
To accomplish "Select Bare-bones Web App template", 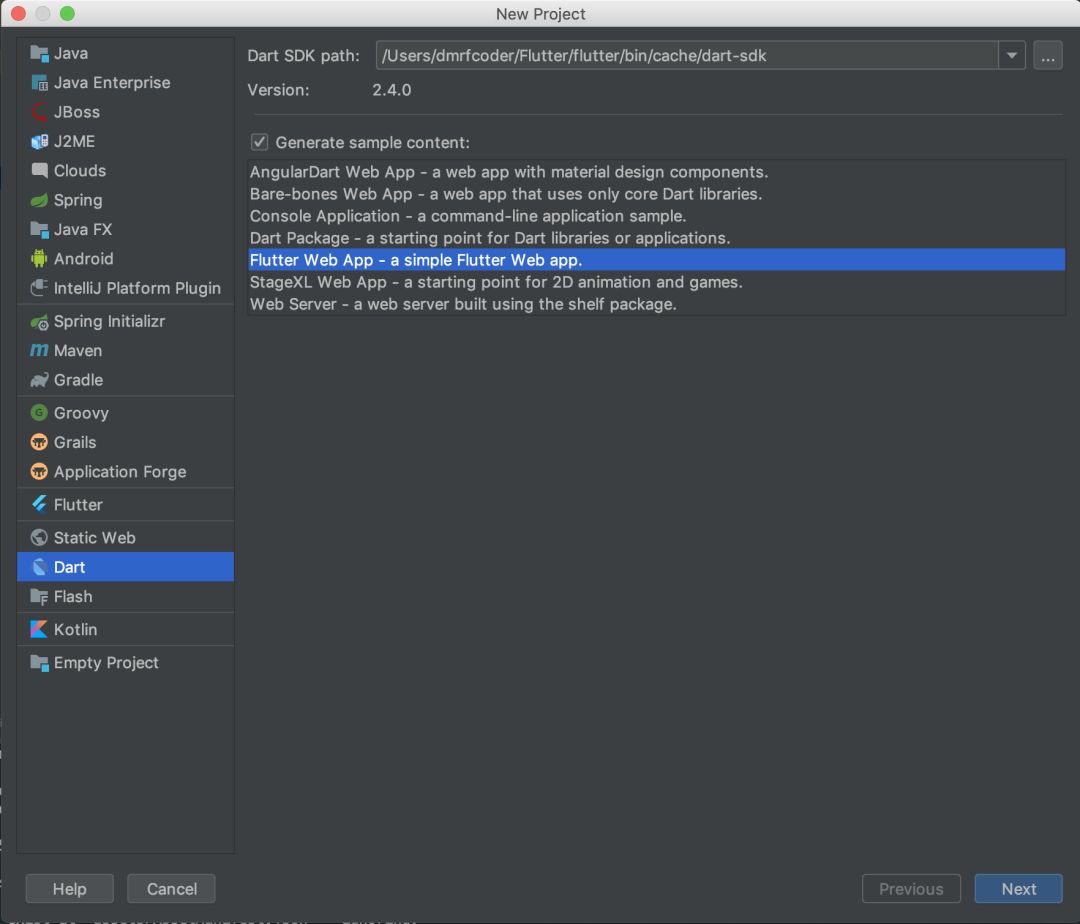I will click(656, 194).
